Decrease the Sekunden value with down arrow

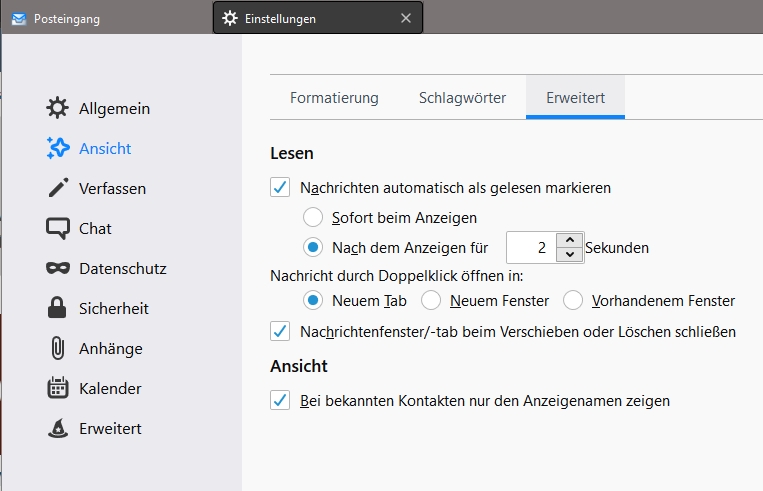pyautogui.click(x=569, y=255)
